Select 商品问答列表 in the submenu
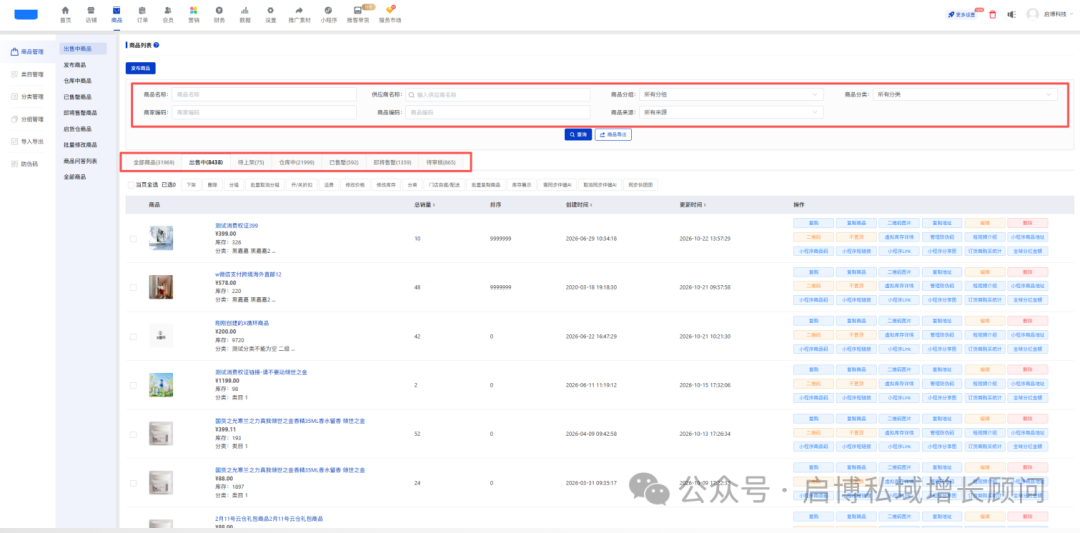Screen dimensions: 1080x533 [x=80, y=161]
